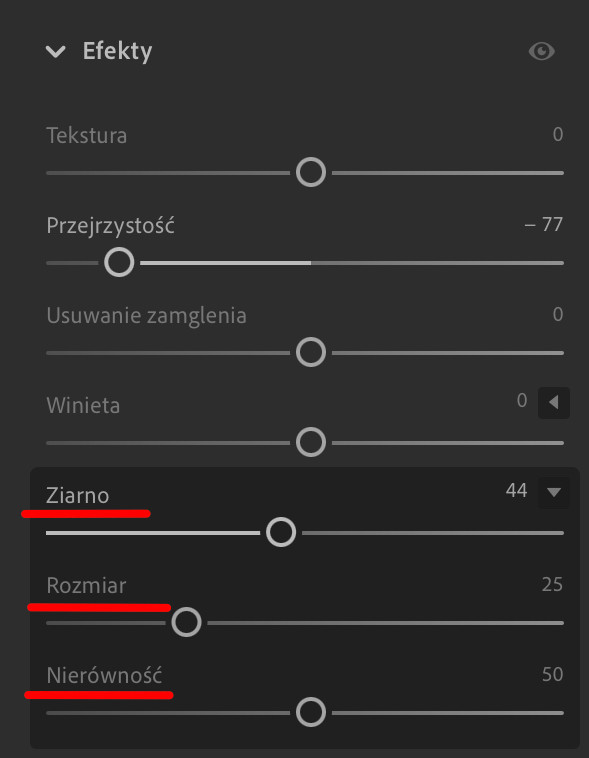Screen dimensions: 589x758
Task: Select the Przejrzystość value field – 77
Action: coord(544,225)
